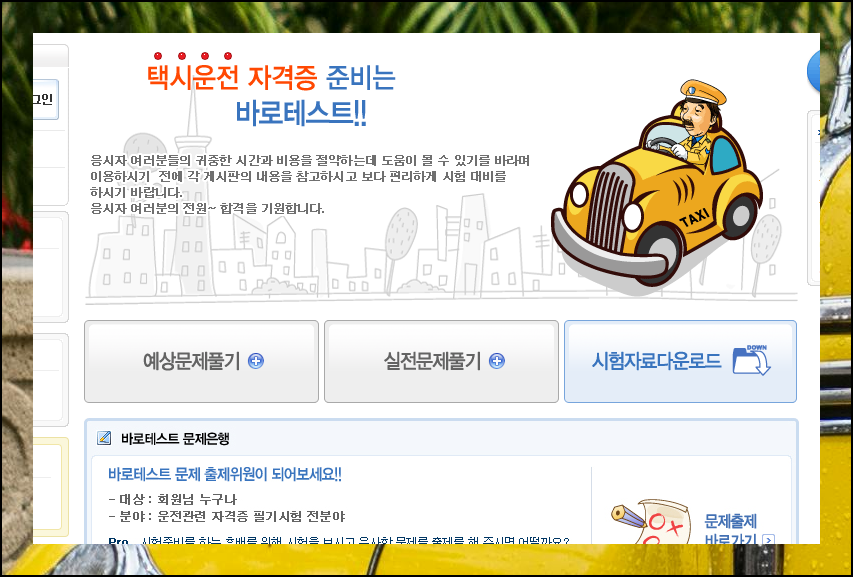
Task: Click the plus icon beside 예상문제풀기
Action: 256,361
